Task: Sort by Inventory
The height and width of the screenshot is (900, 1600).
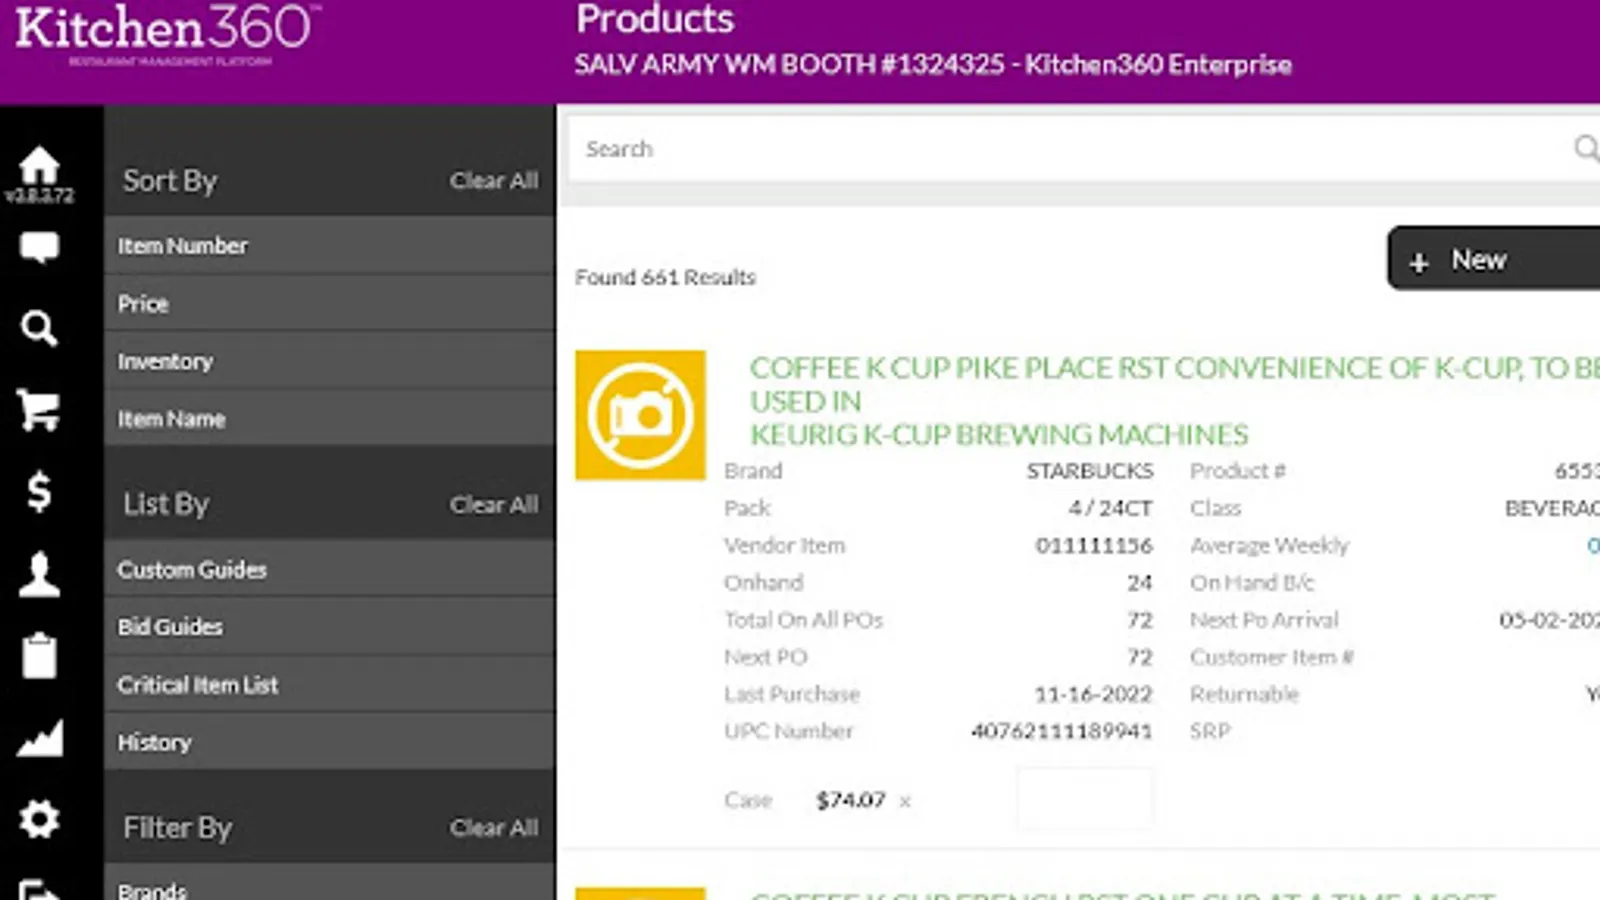Action: (330, 362)
